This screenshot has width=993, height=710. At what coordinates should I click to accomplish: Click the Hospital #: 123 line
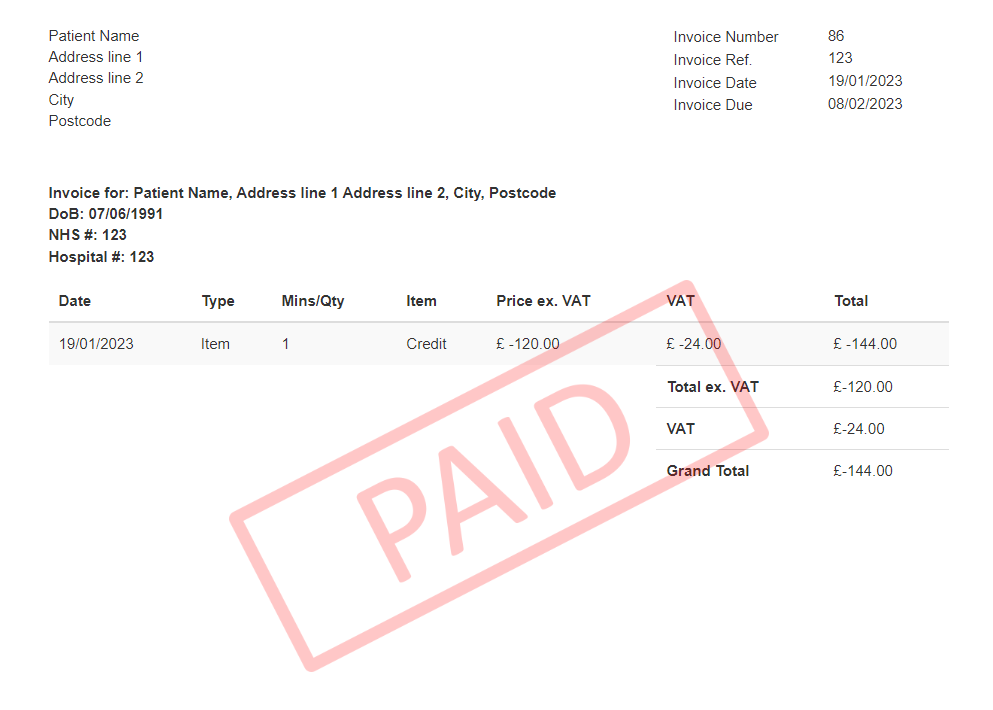click(101, 257)
